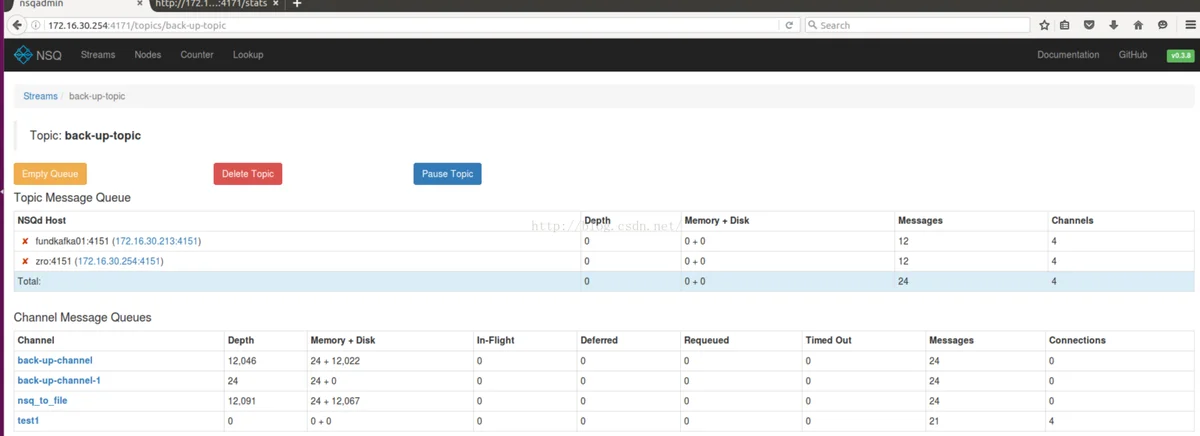Open the Lookup navigation item
This screenshot has height=436, width=1200.
pyautogui.click(x=248, y=55)
